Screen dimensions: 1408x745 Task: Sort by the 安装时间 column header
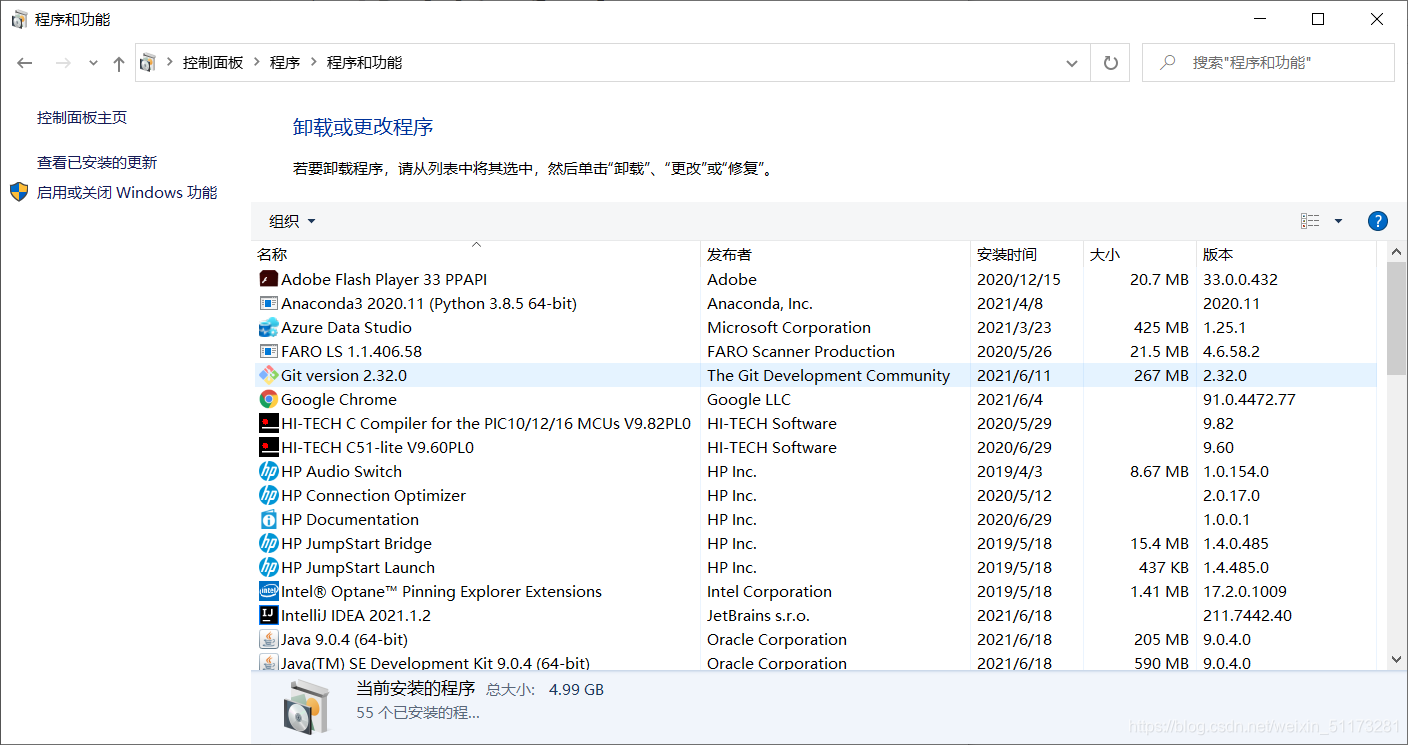pyautogui.click(x=1027, y=255)
